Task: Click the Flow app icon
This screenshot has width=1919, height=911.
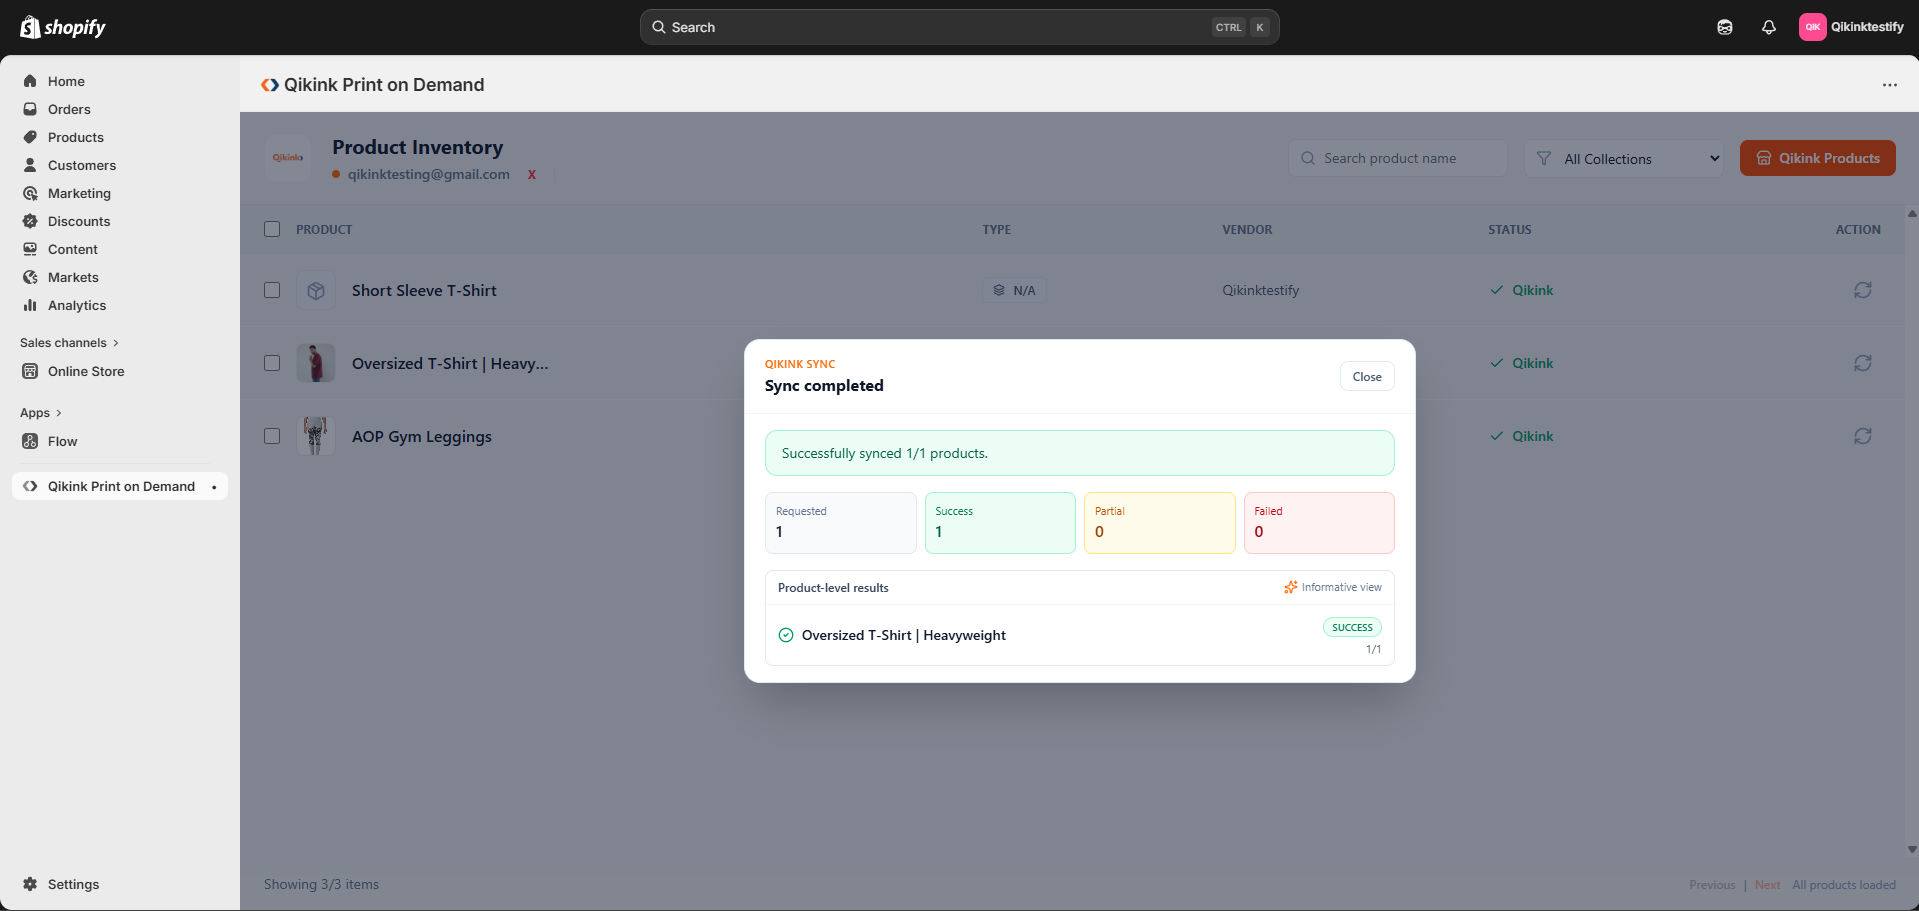Action: pyautogui.click(x=31, y=441)
